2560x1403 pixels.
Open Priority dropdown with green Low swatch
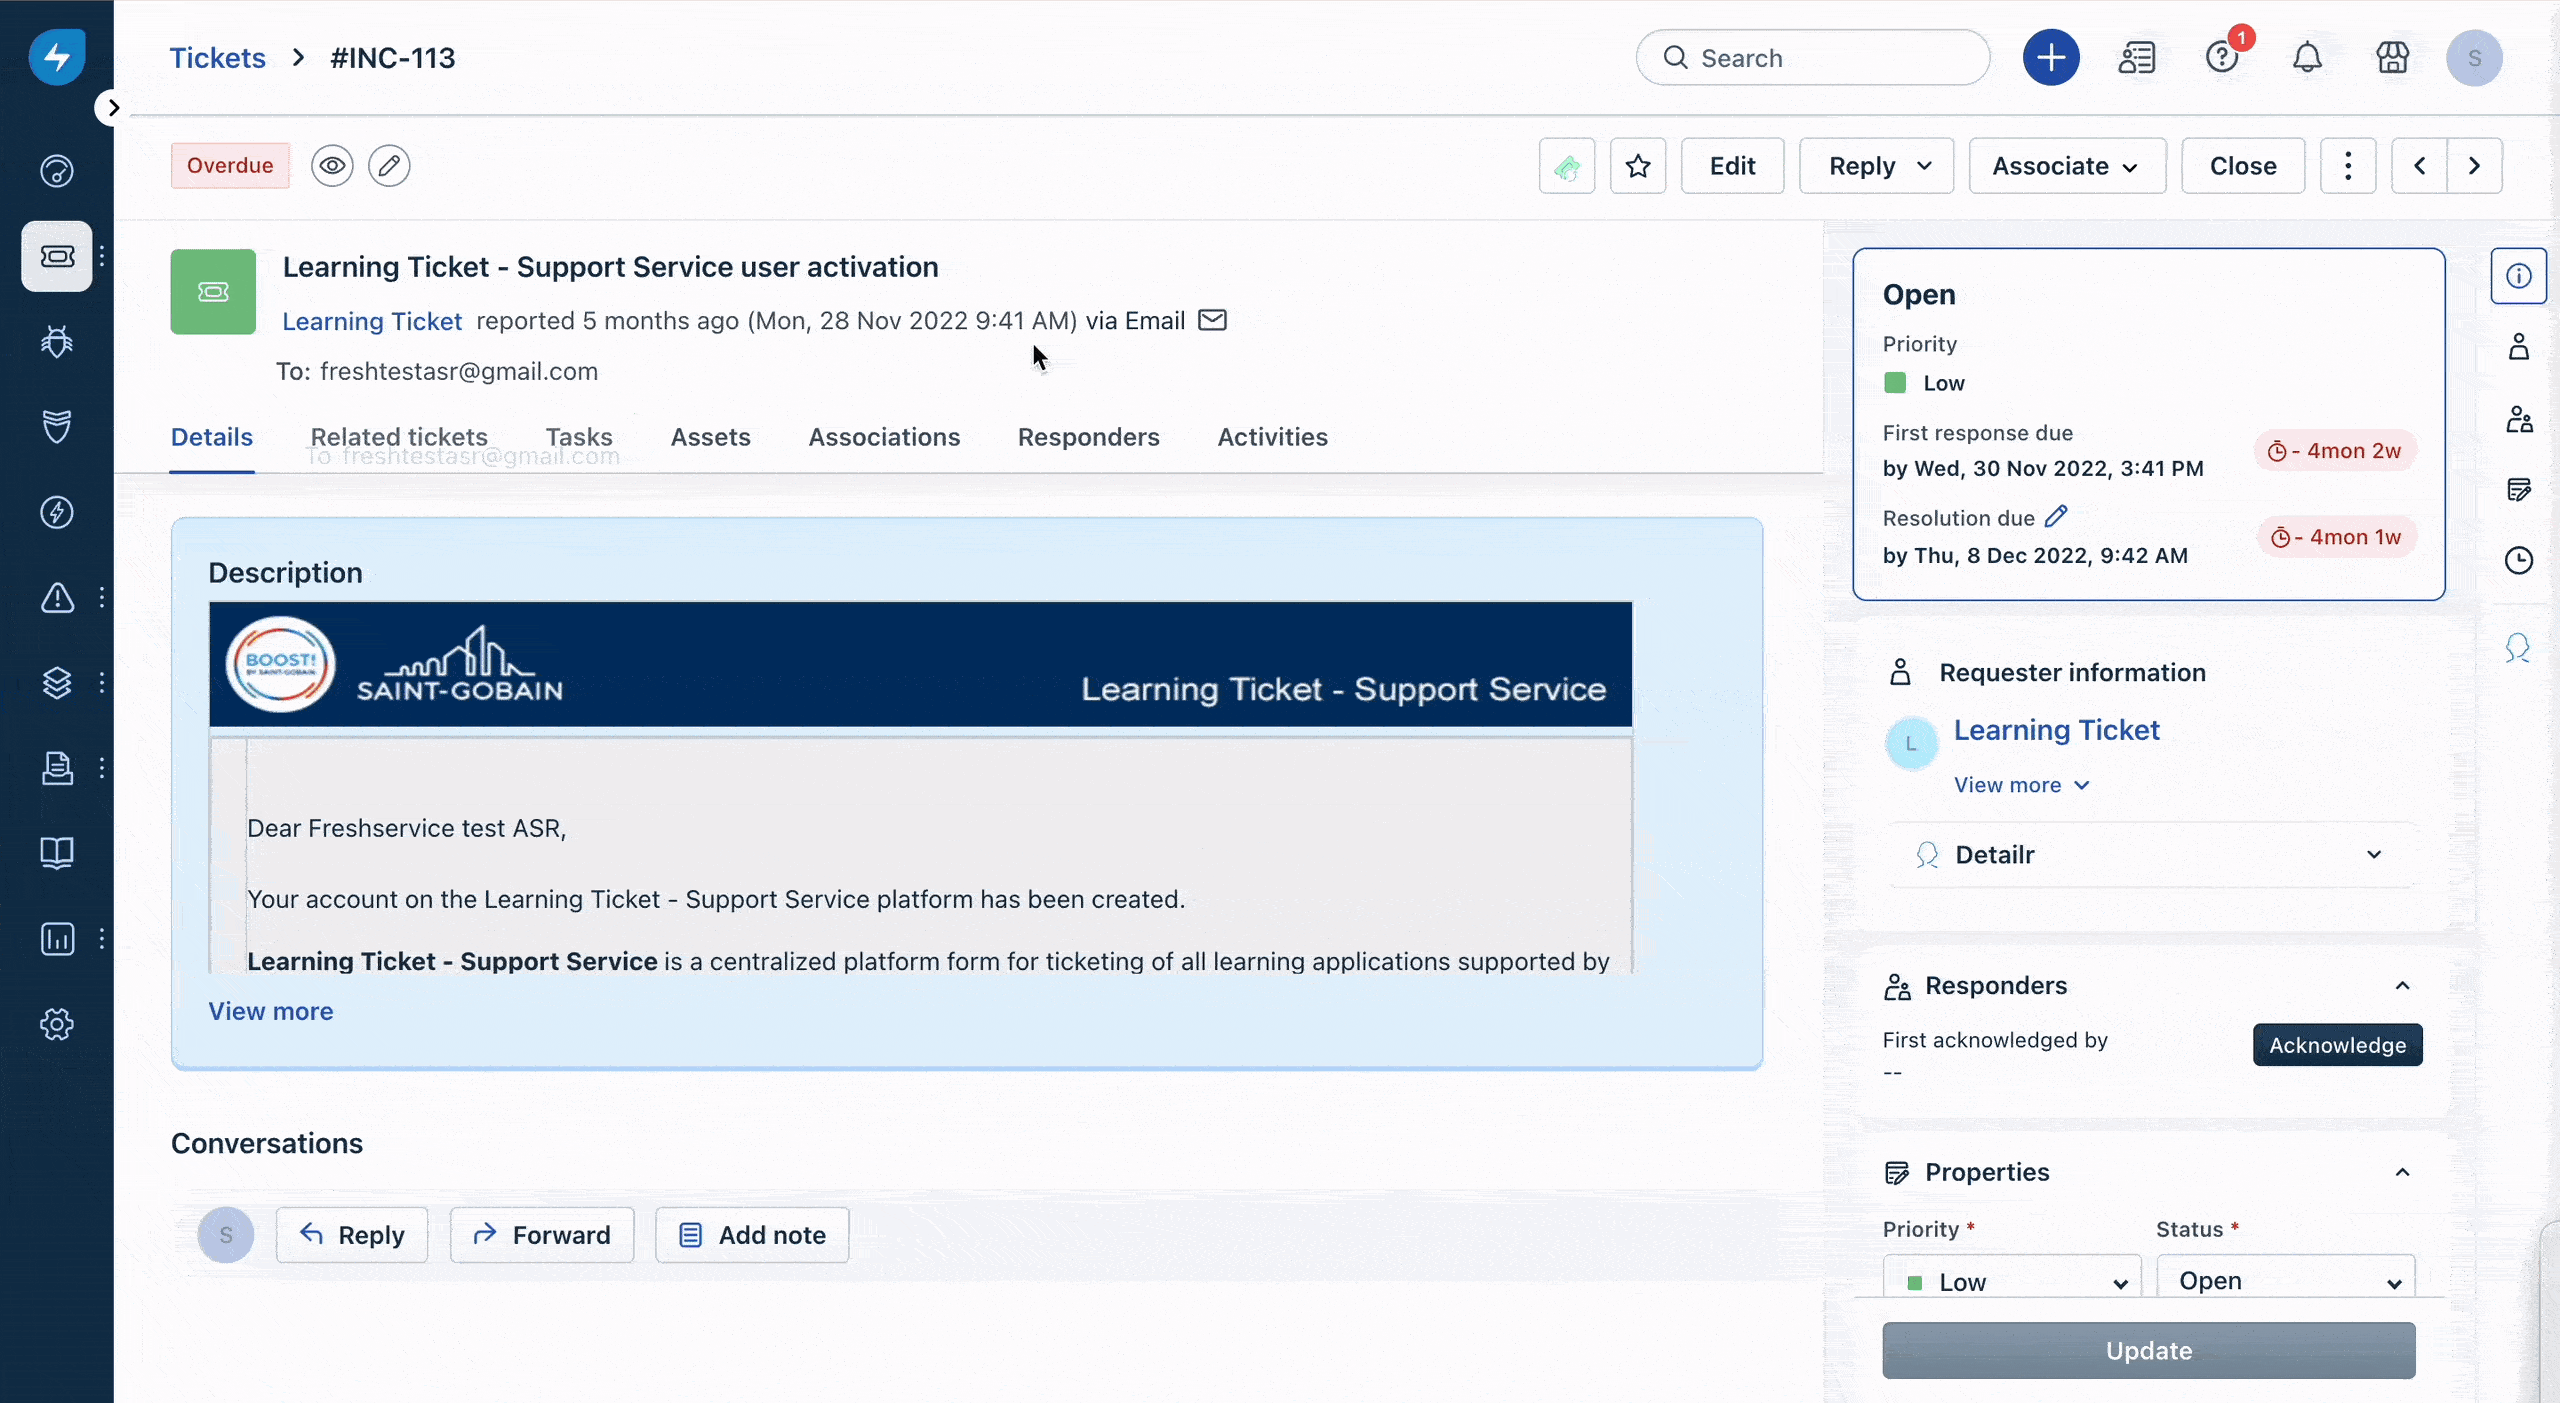tap(2011, 1281)
